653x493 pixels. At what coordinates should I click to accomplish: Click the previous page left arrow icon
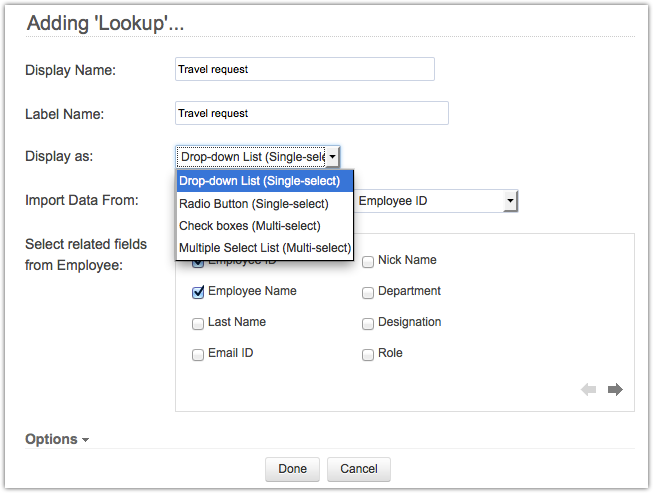click(x=589, y=389)
